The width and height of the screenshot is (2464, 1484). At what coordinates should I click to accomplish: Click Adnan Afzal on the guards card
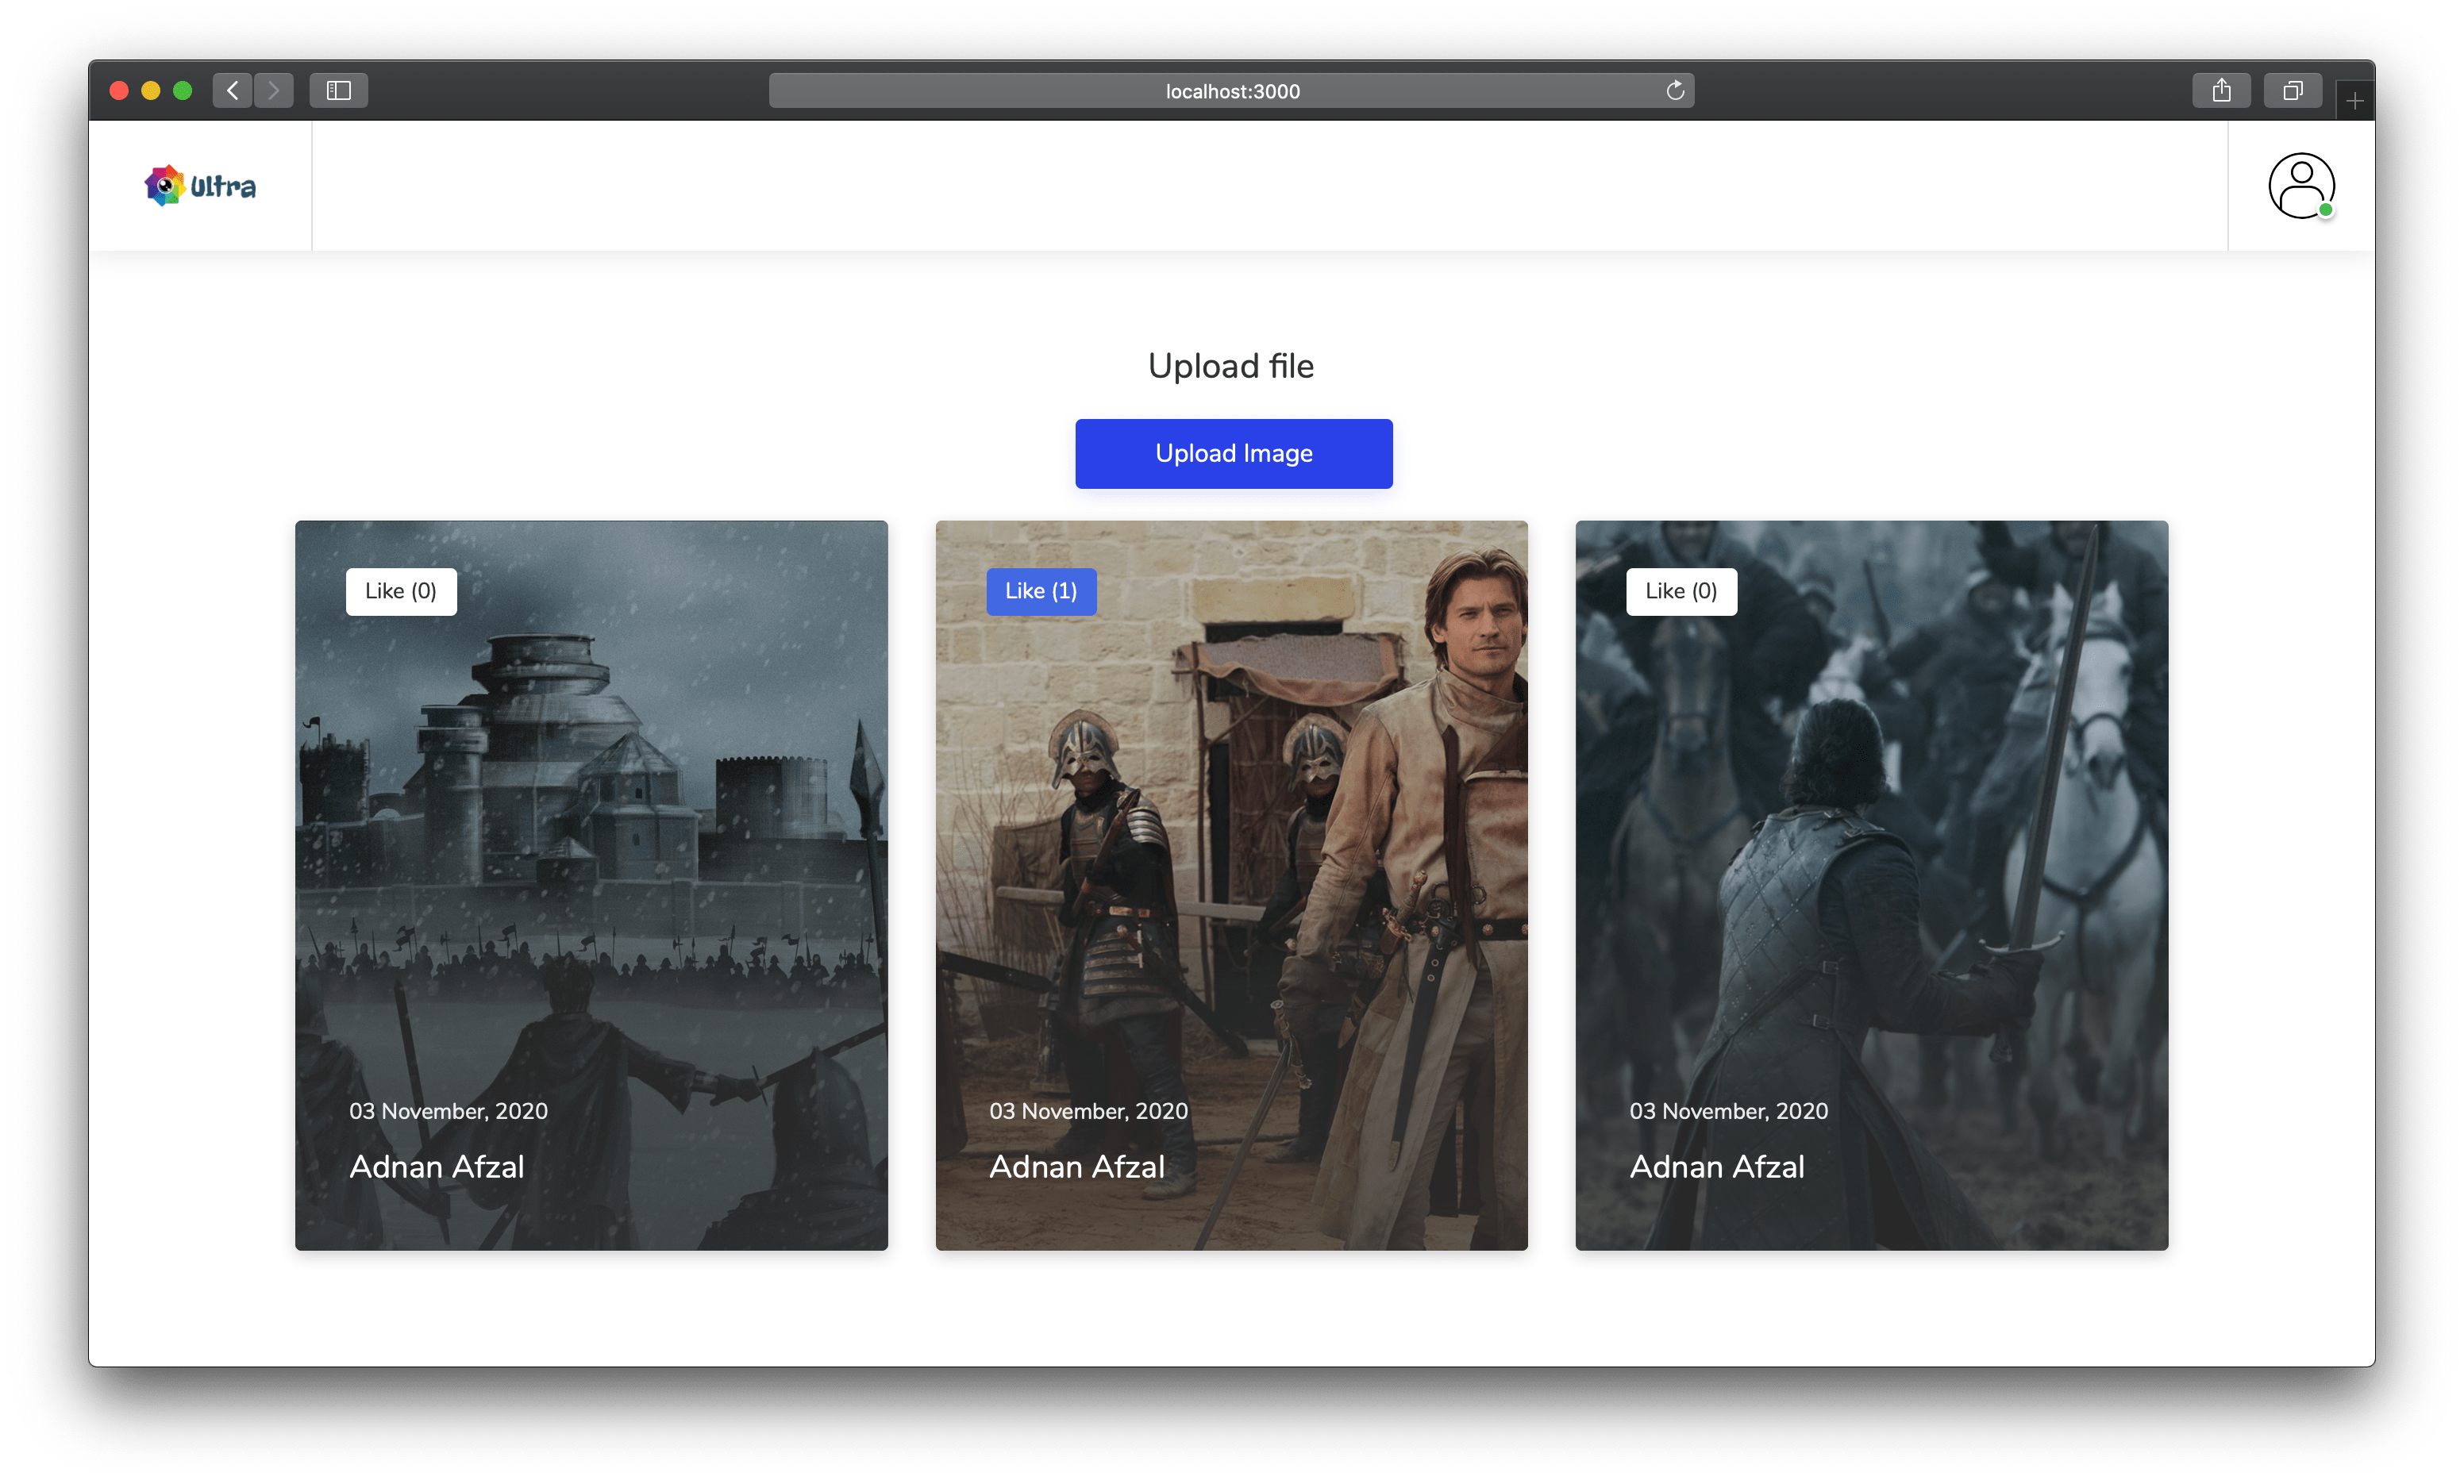coord(1077,1166)
